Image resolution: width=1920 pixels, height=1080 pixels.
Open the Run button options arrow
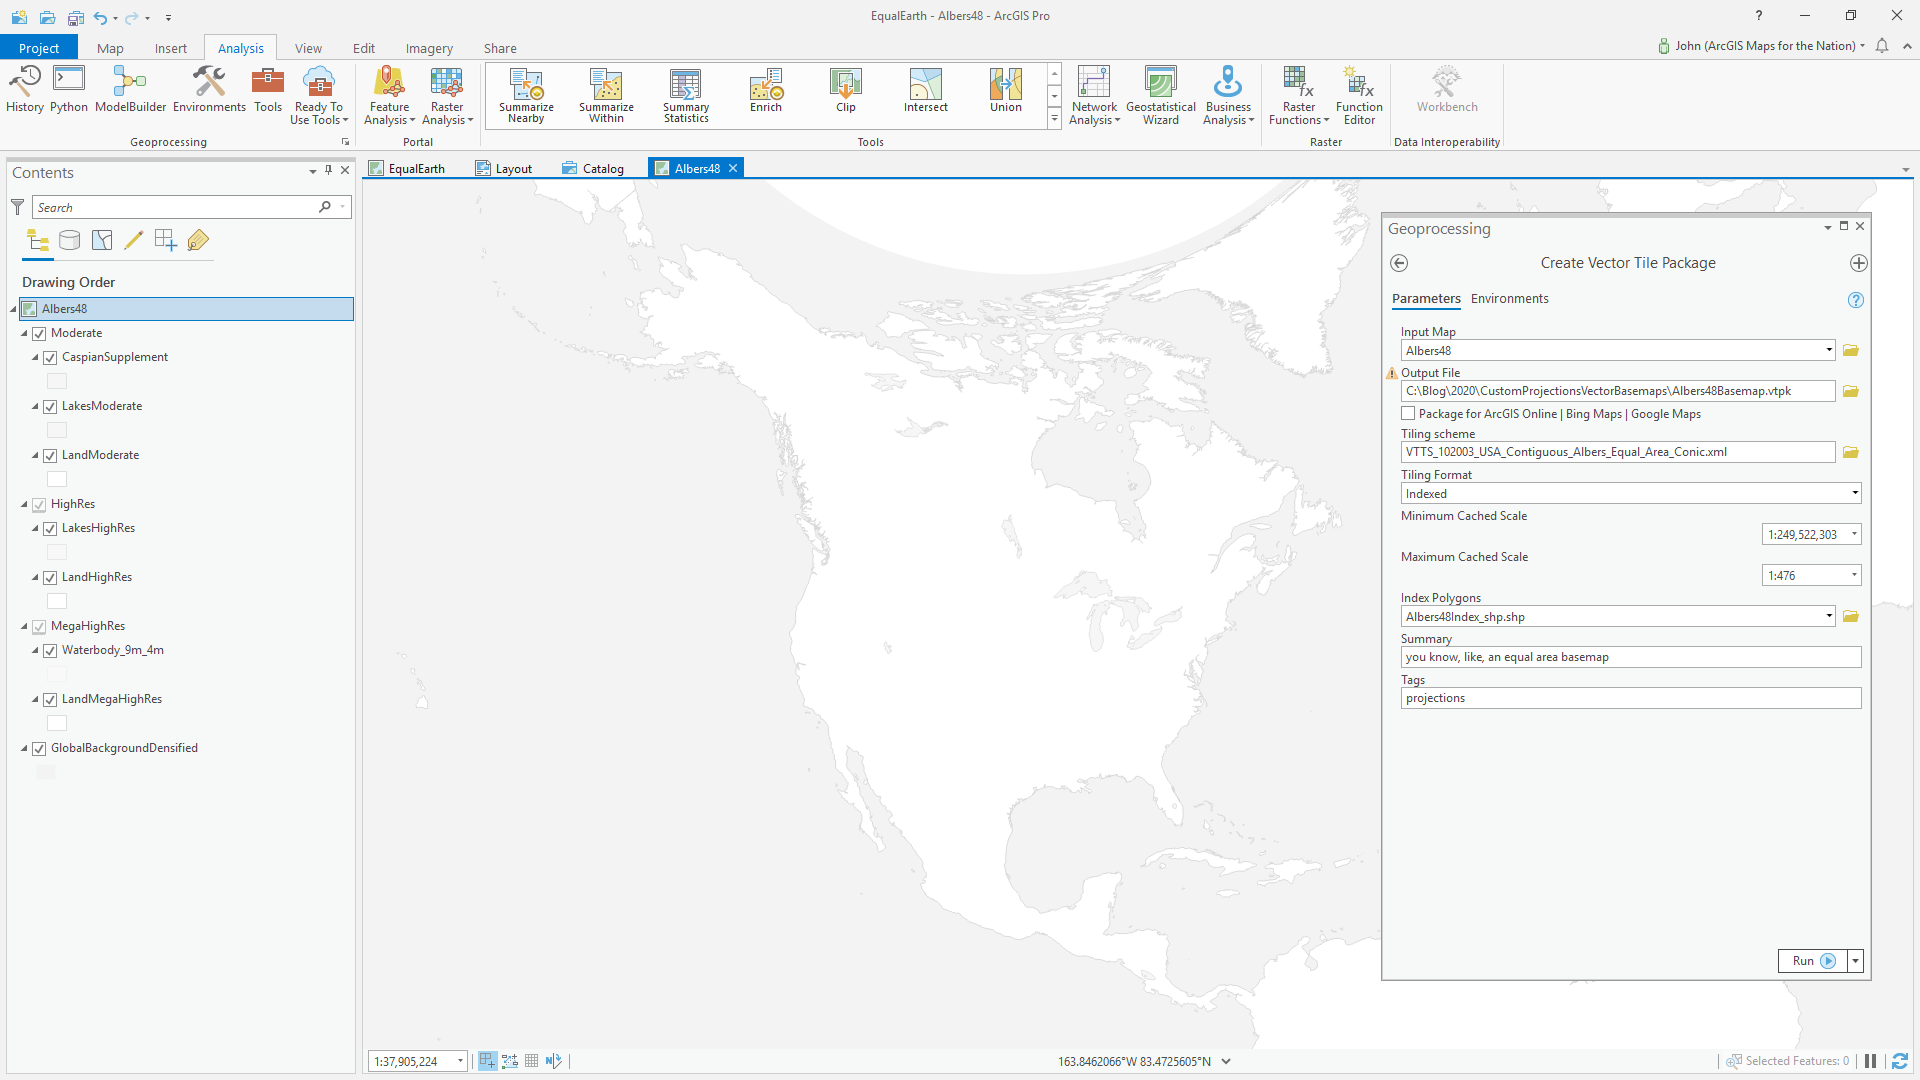coord(1855,961)
